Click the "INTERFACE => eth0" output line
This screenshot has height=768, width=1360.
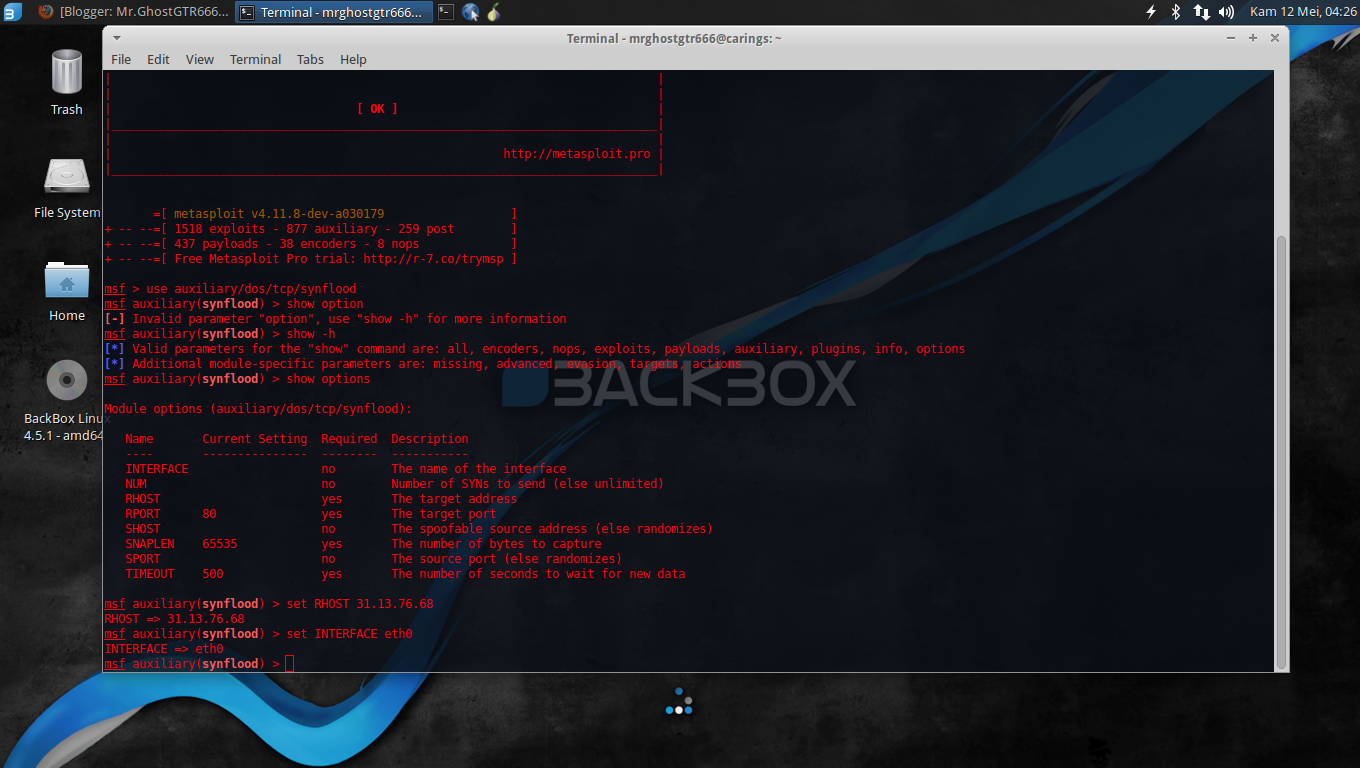coord(164,649)
